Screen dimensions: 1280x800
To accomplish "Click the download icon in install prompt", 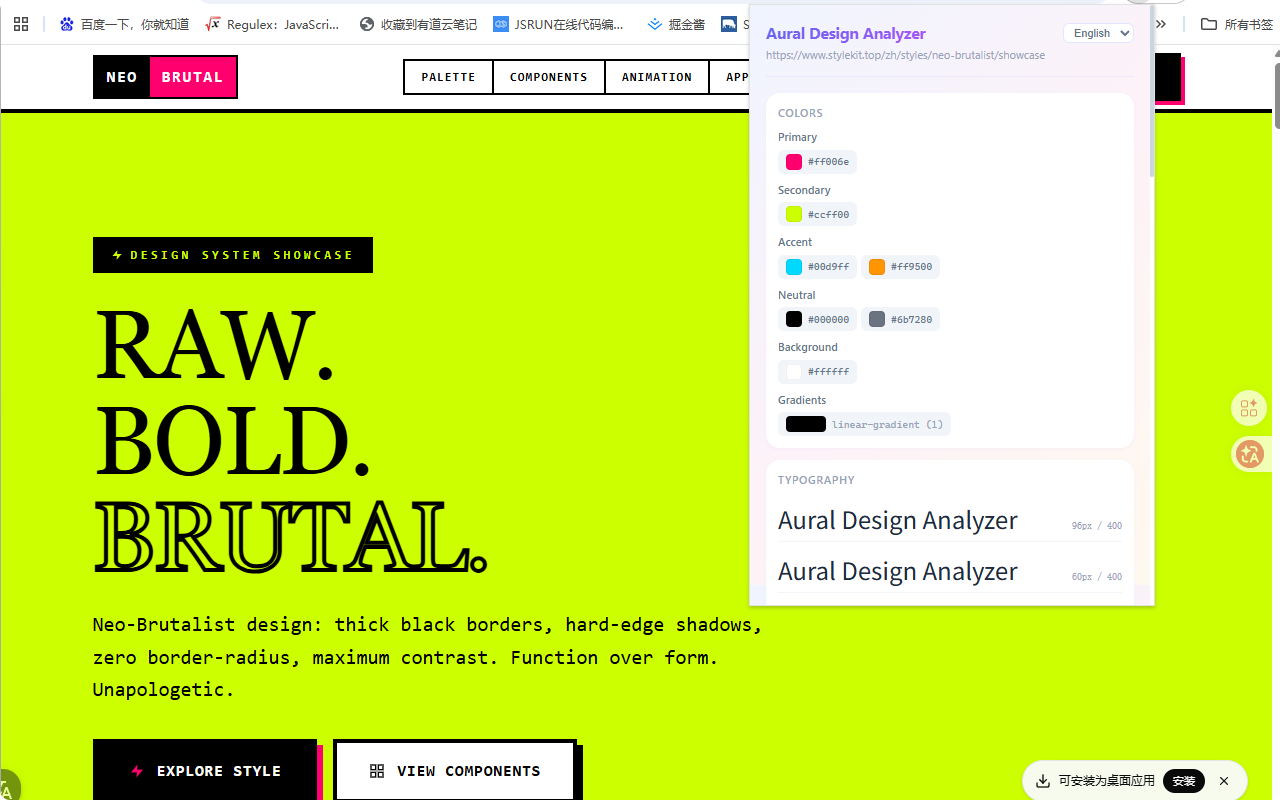I will click(x=1043, y=781).
